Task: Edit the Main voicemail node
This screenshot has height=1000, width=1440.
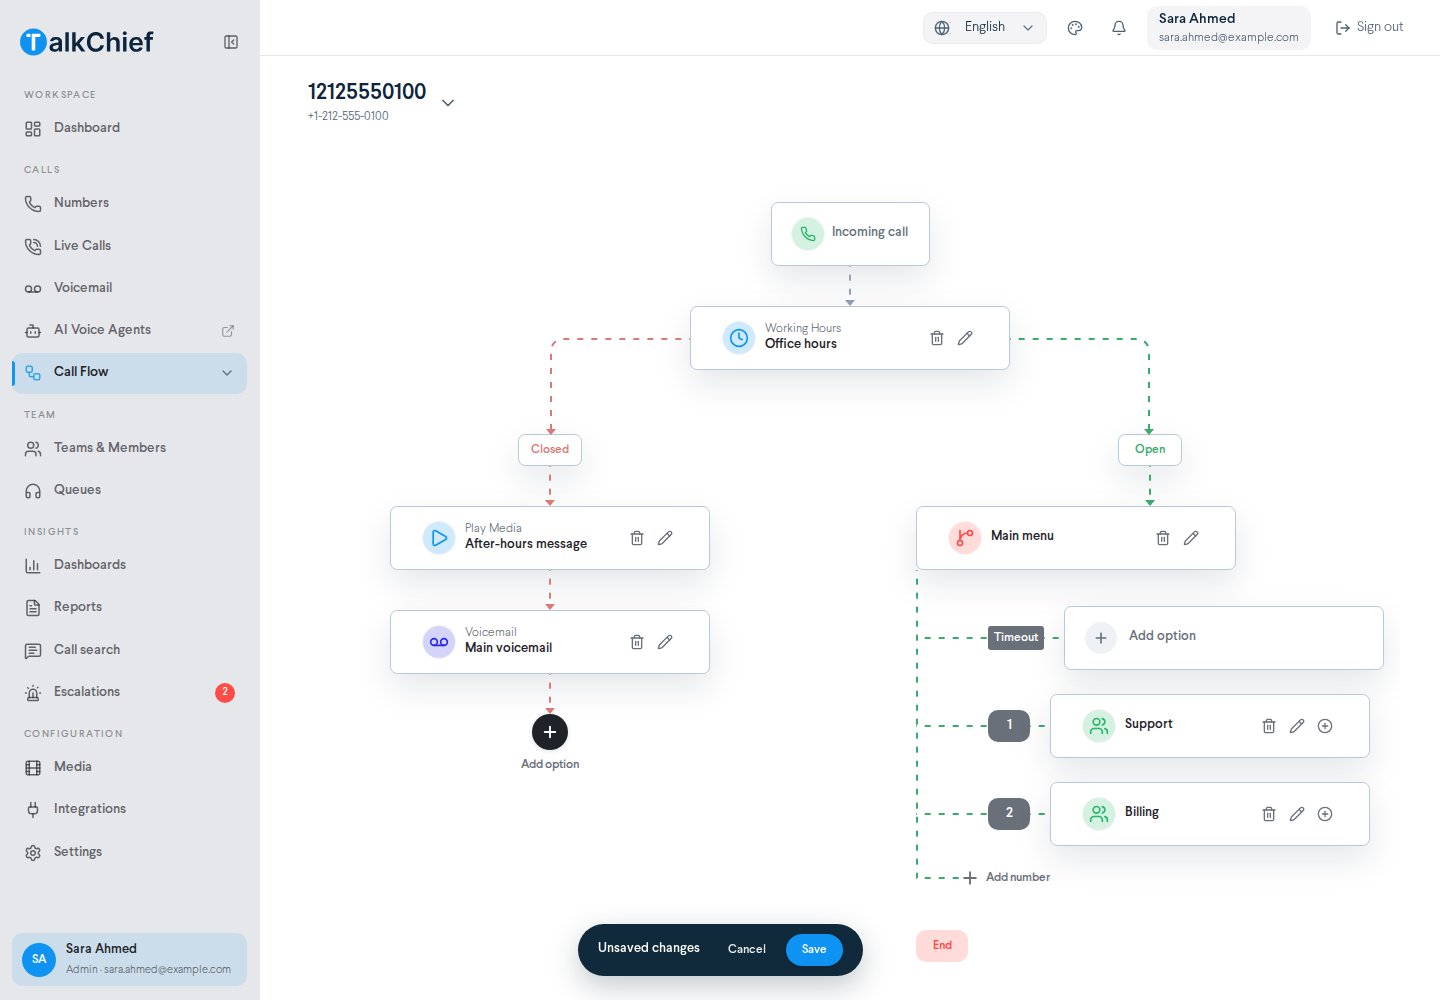Action: tap(665, 642)
